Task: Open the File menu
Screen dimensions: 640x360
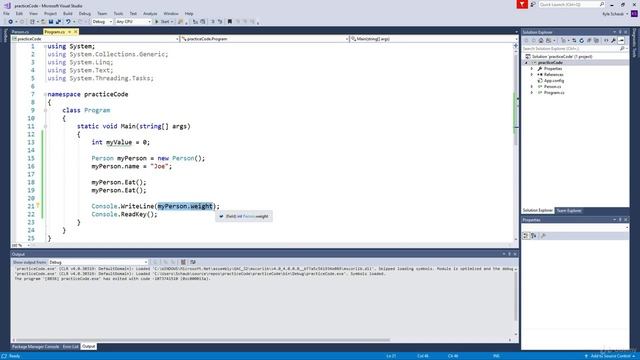Action: [x=6, y=13]
